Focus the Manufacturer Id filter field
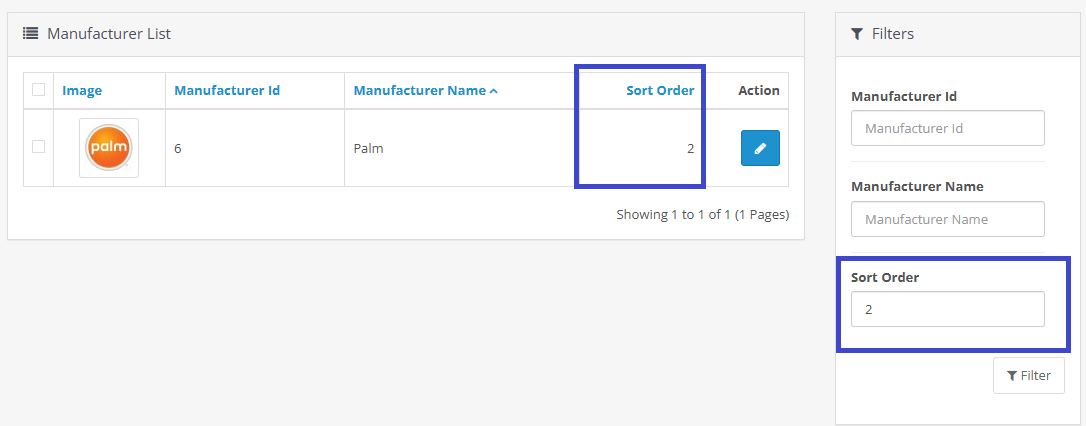The image size is (1086, 426). pos(947,128)
